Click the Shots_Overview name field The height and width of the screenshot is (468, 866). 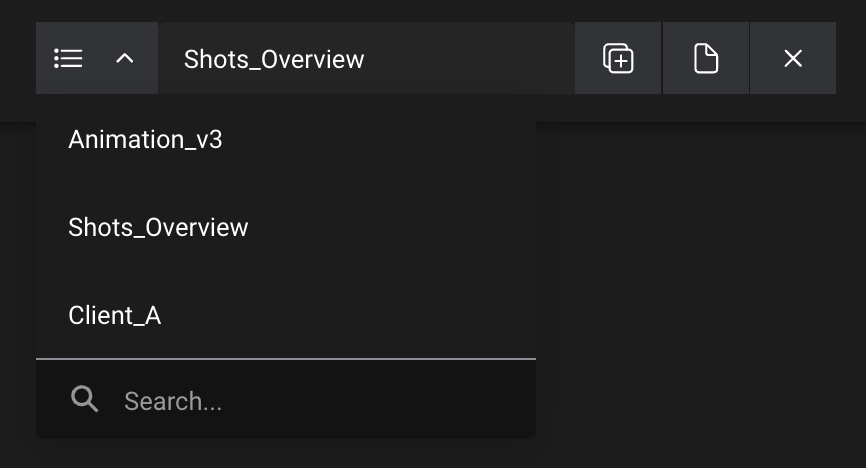(x=366, y=59)
